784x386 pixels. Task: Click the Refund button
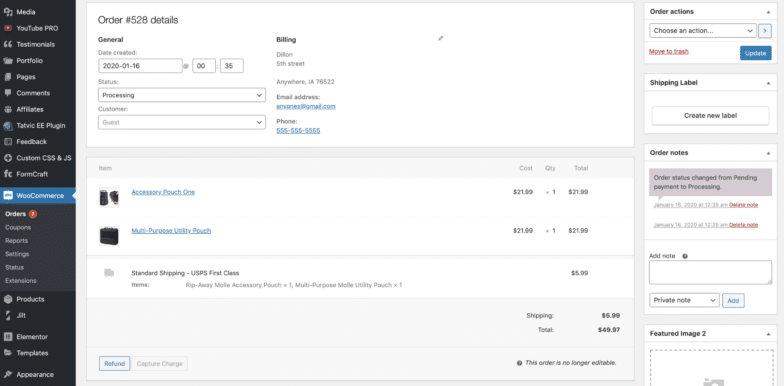(114, 364)
